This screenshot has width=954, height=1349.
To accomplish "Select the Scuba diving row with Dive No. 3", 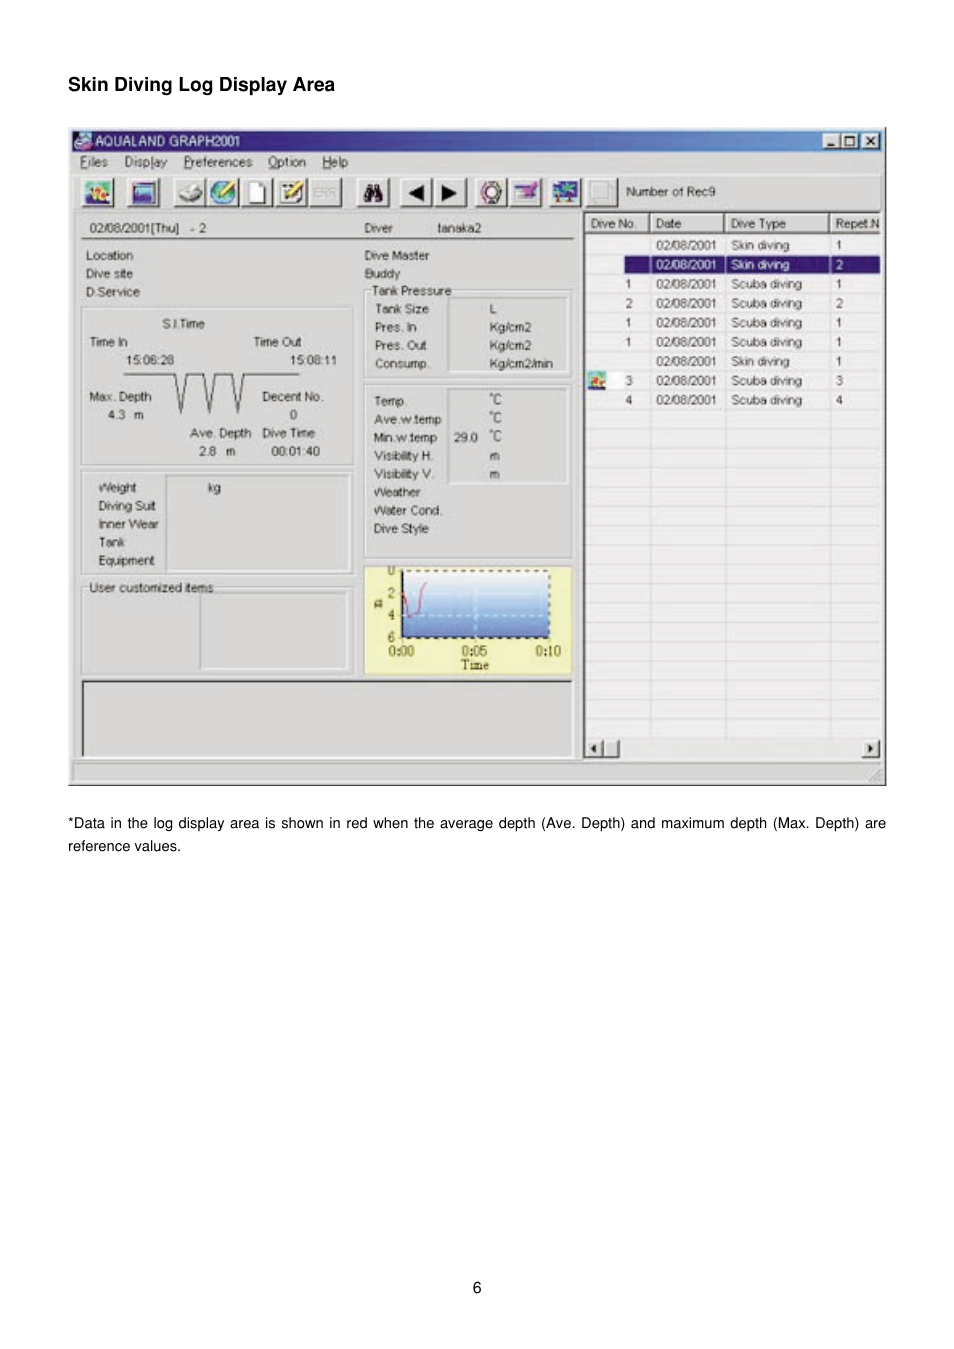I will coord(733,380).
